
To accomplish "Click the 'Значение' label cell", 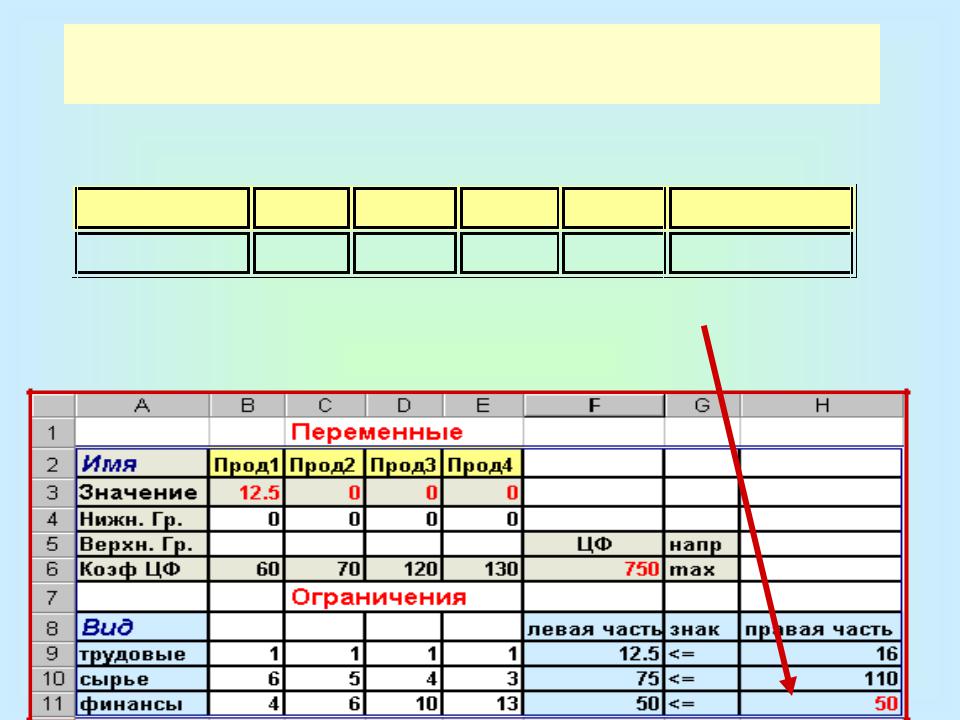I will tap(142, 492).
